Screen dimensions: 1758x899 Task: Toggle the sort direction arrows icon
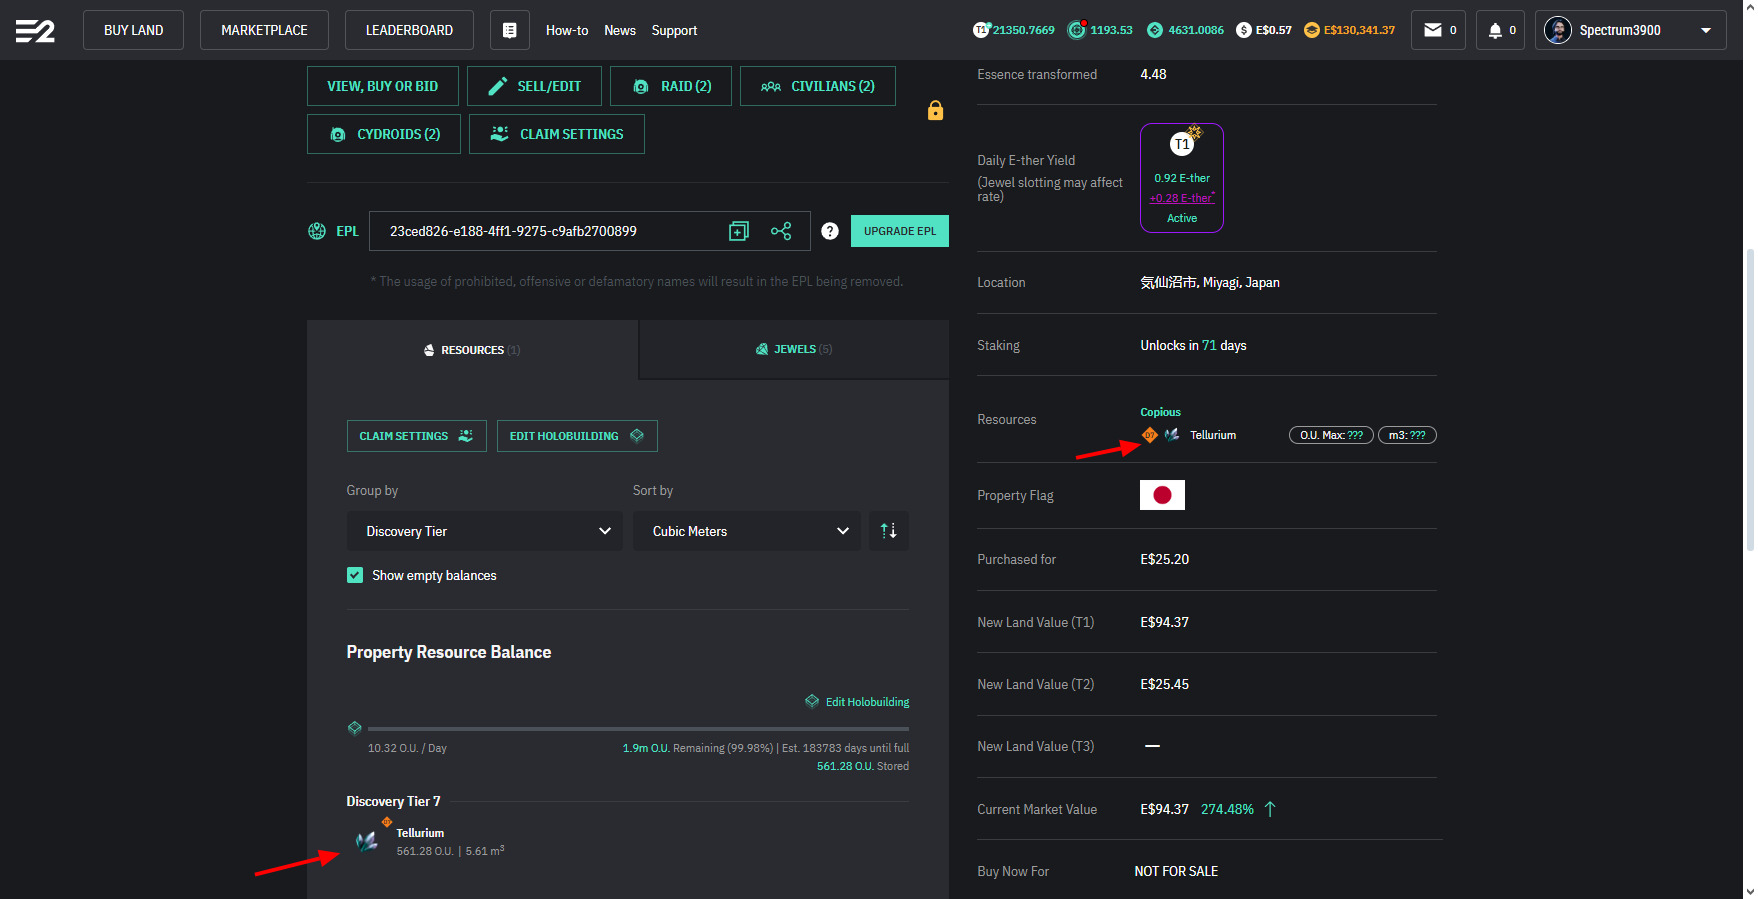pyautogui.click(x=888, y=531)
